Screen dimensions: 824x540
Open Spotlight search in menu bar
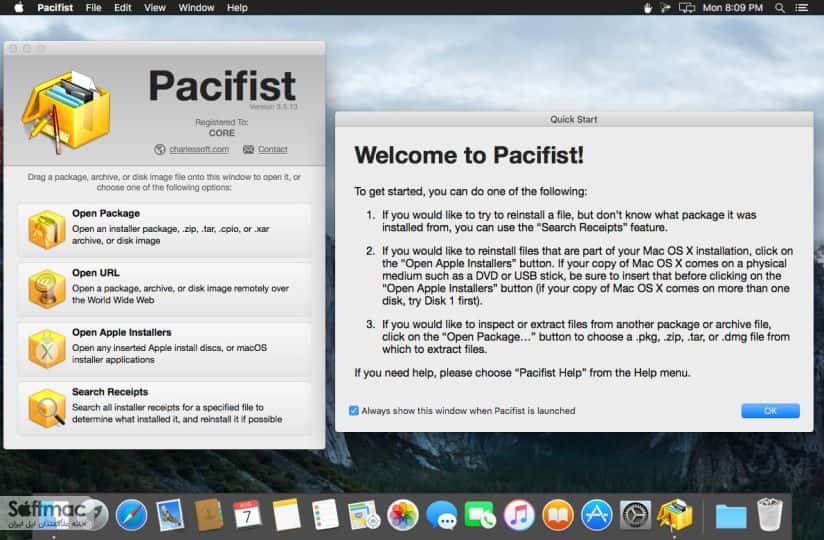tap(780, 8)
